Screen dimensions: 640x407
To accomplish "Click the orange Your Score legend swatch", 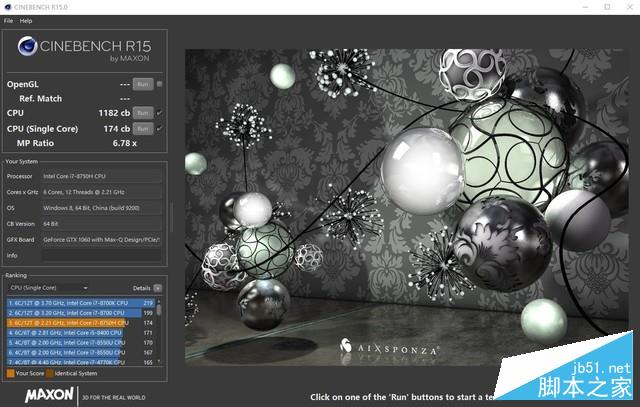I will pos(11,373).
